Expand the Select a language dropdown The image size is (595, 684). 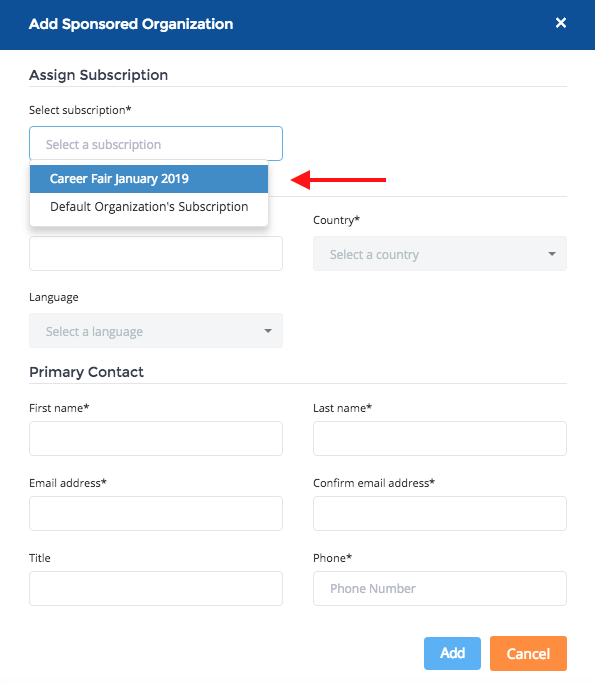pos(156,330)
